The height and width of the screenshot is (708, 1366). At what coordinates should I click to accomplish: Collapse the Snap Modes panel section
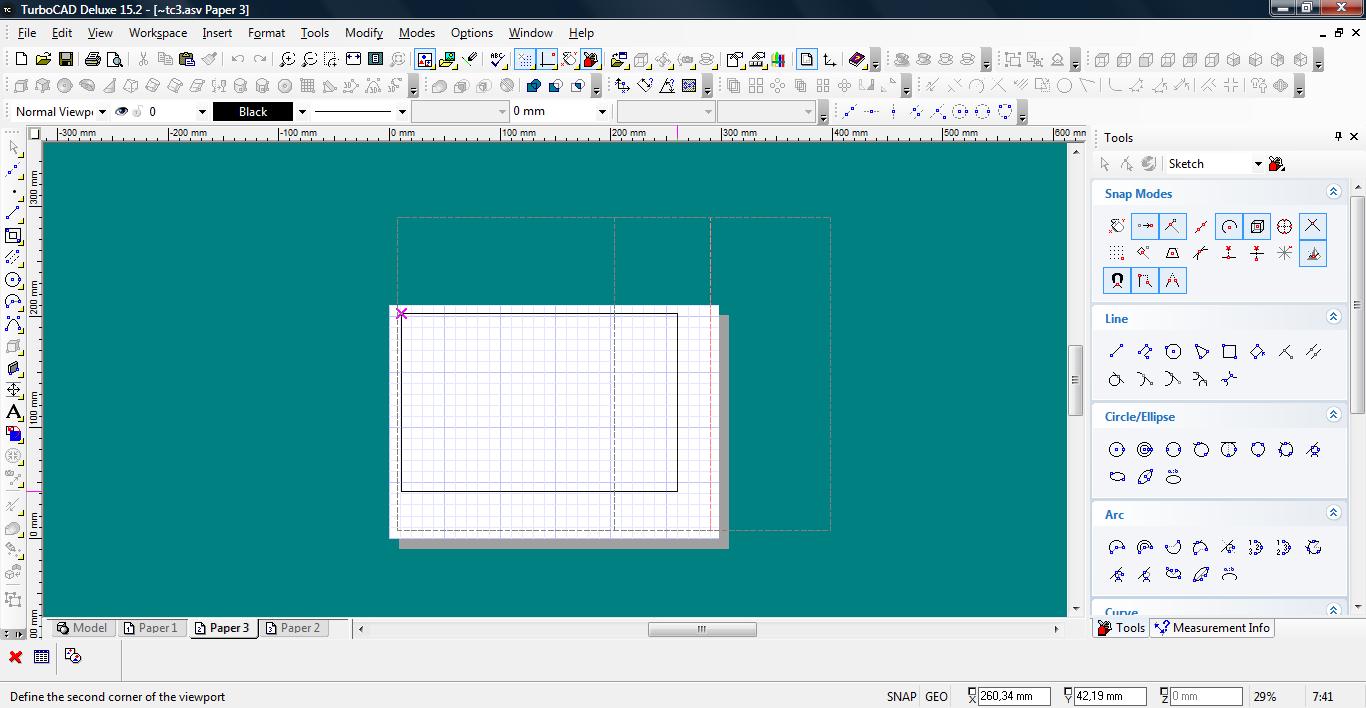click(1332, 192)
